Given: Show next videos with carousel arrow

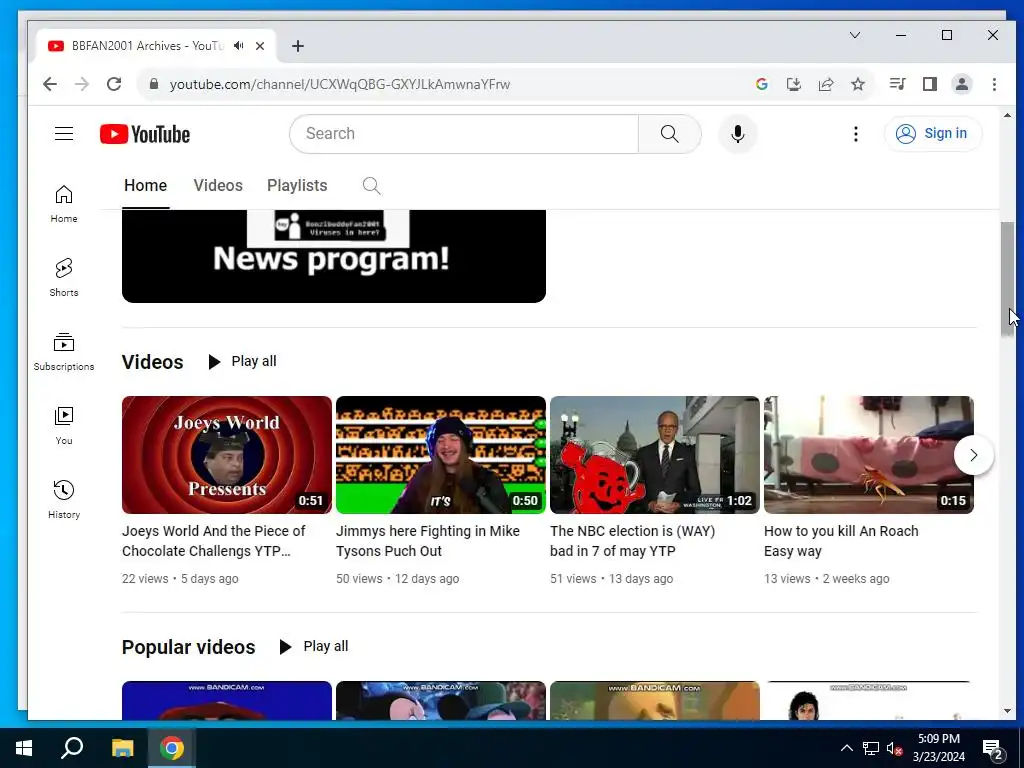Looking at the screenshot, I should pyautogui.click(x=974, y=455).
